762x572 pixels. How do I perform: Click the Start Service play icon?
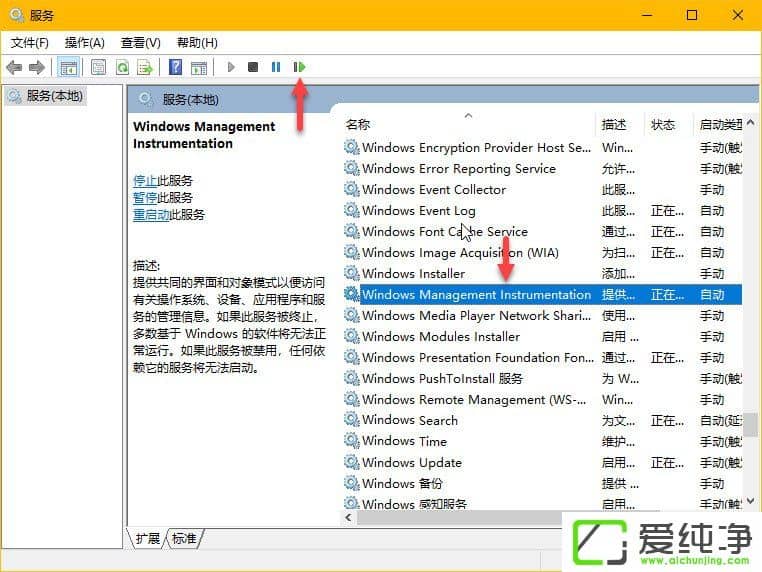click(x=231, y=67)
